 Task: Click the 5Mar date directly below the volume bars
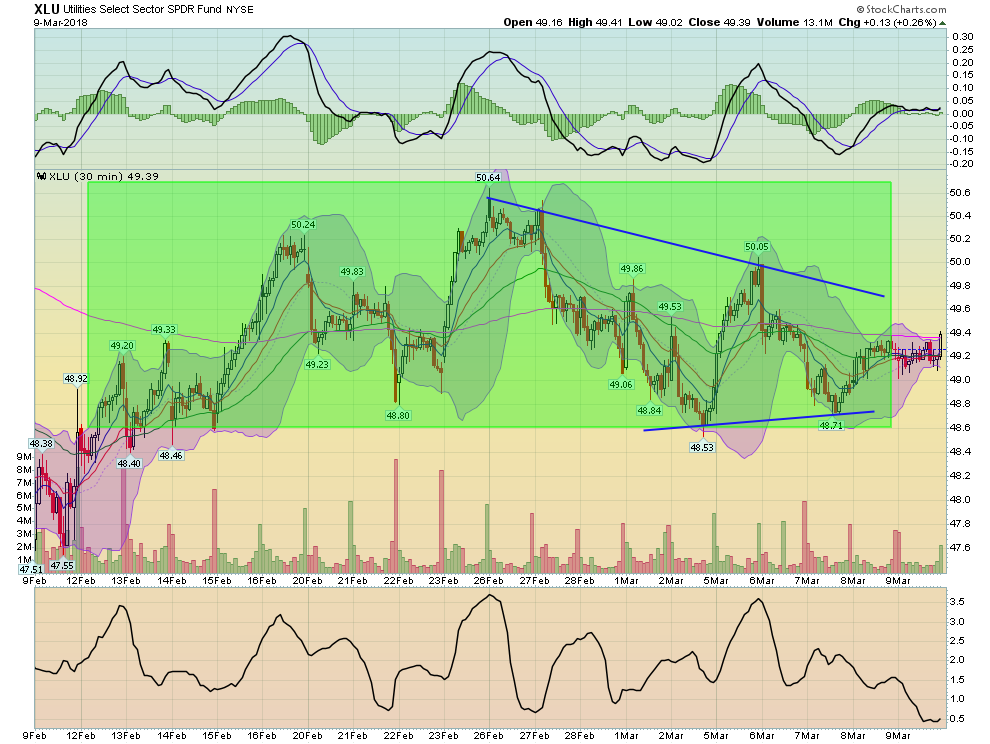tap(715, 580)
